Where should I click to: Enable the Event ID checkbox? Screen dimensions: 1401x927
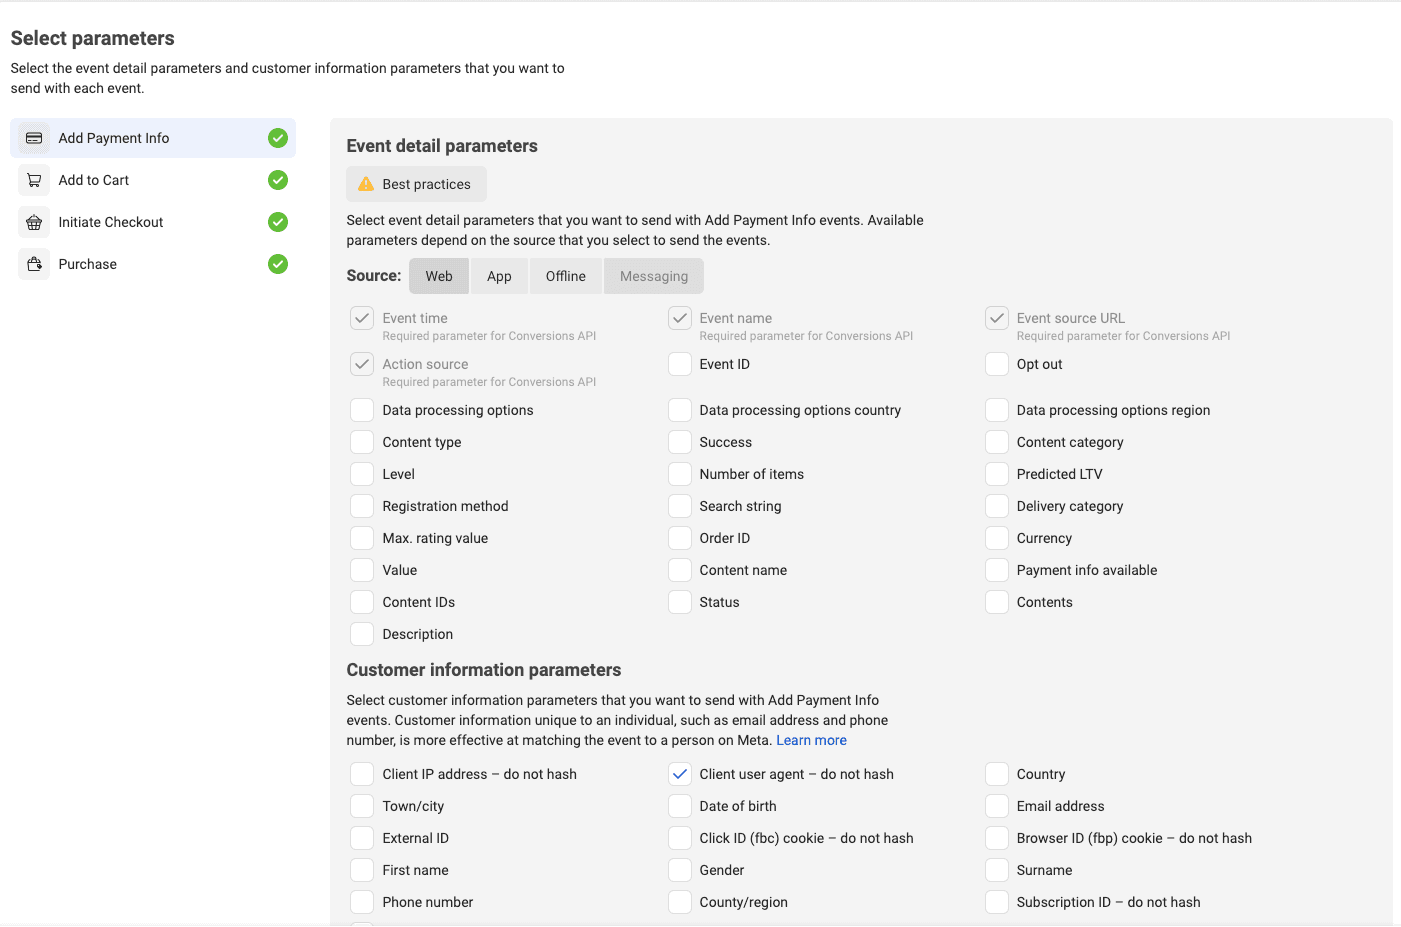tap(680, 364)
